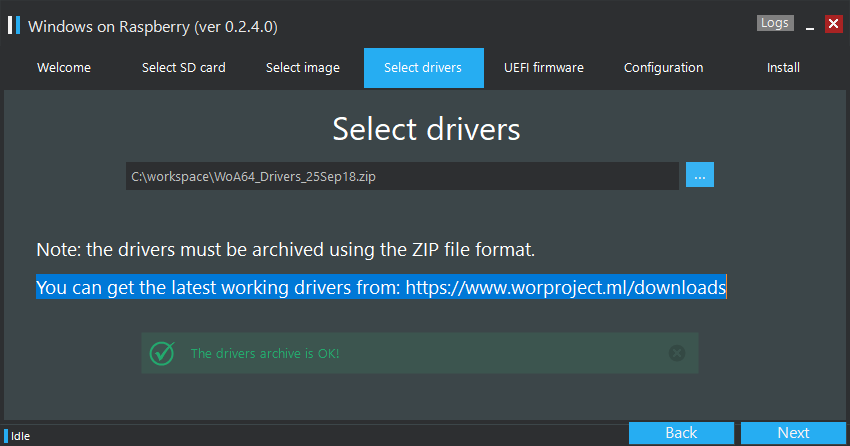The width and height of the screenshot is (850, 446).
Task: Click the 'The drivers archive is OK!' message
Action: tap(265, 353)
